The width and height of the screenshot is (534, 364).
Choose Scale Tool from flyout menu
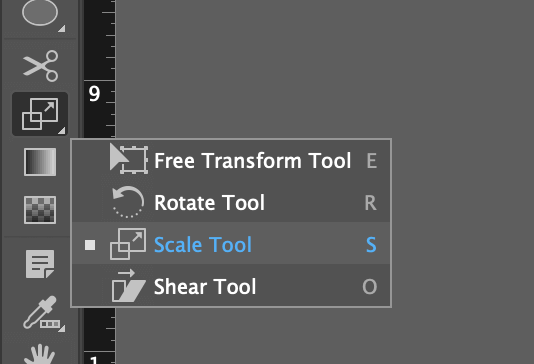click(231, 244)
